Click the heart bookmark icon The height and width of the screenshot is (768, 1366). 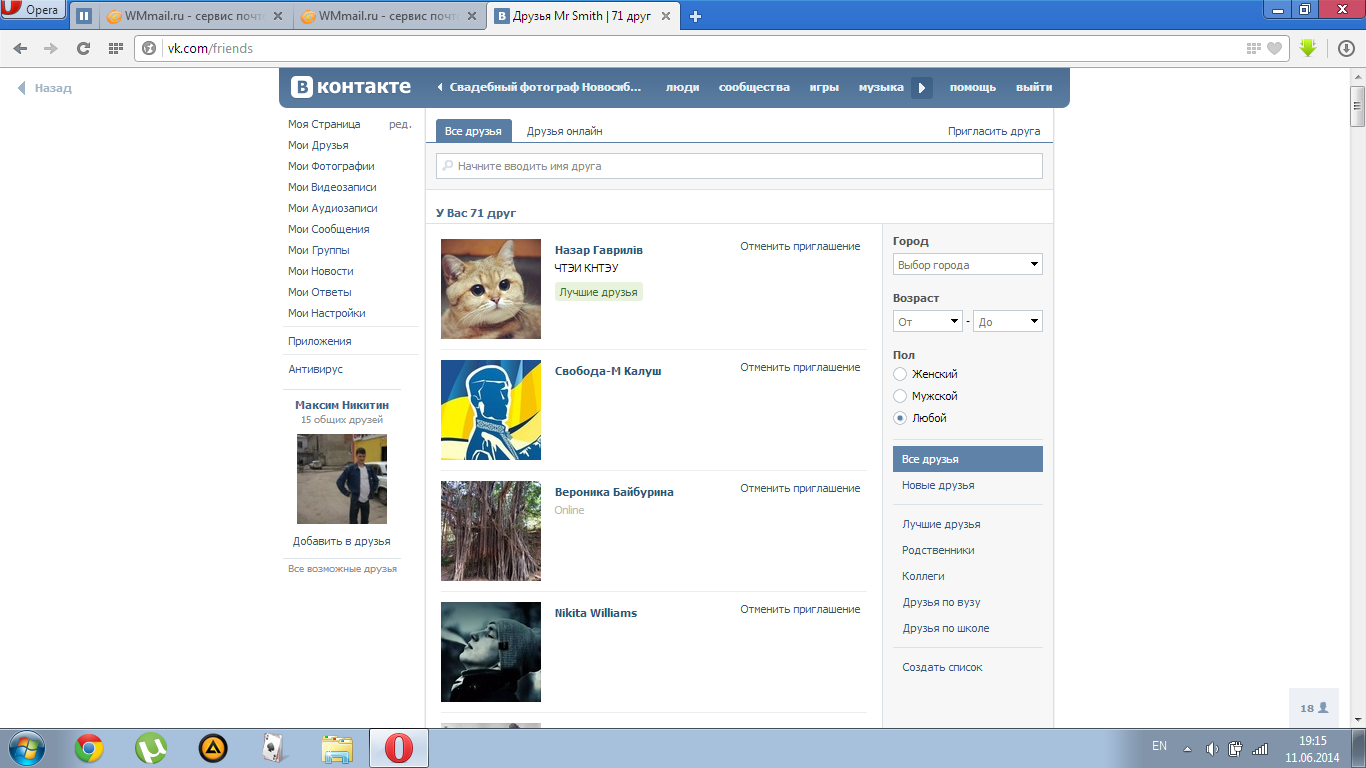(x=1274, y=48)
